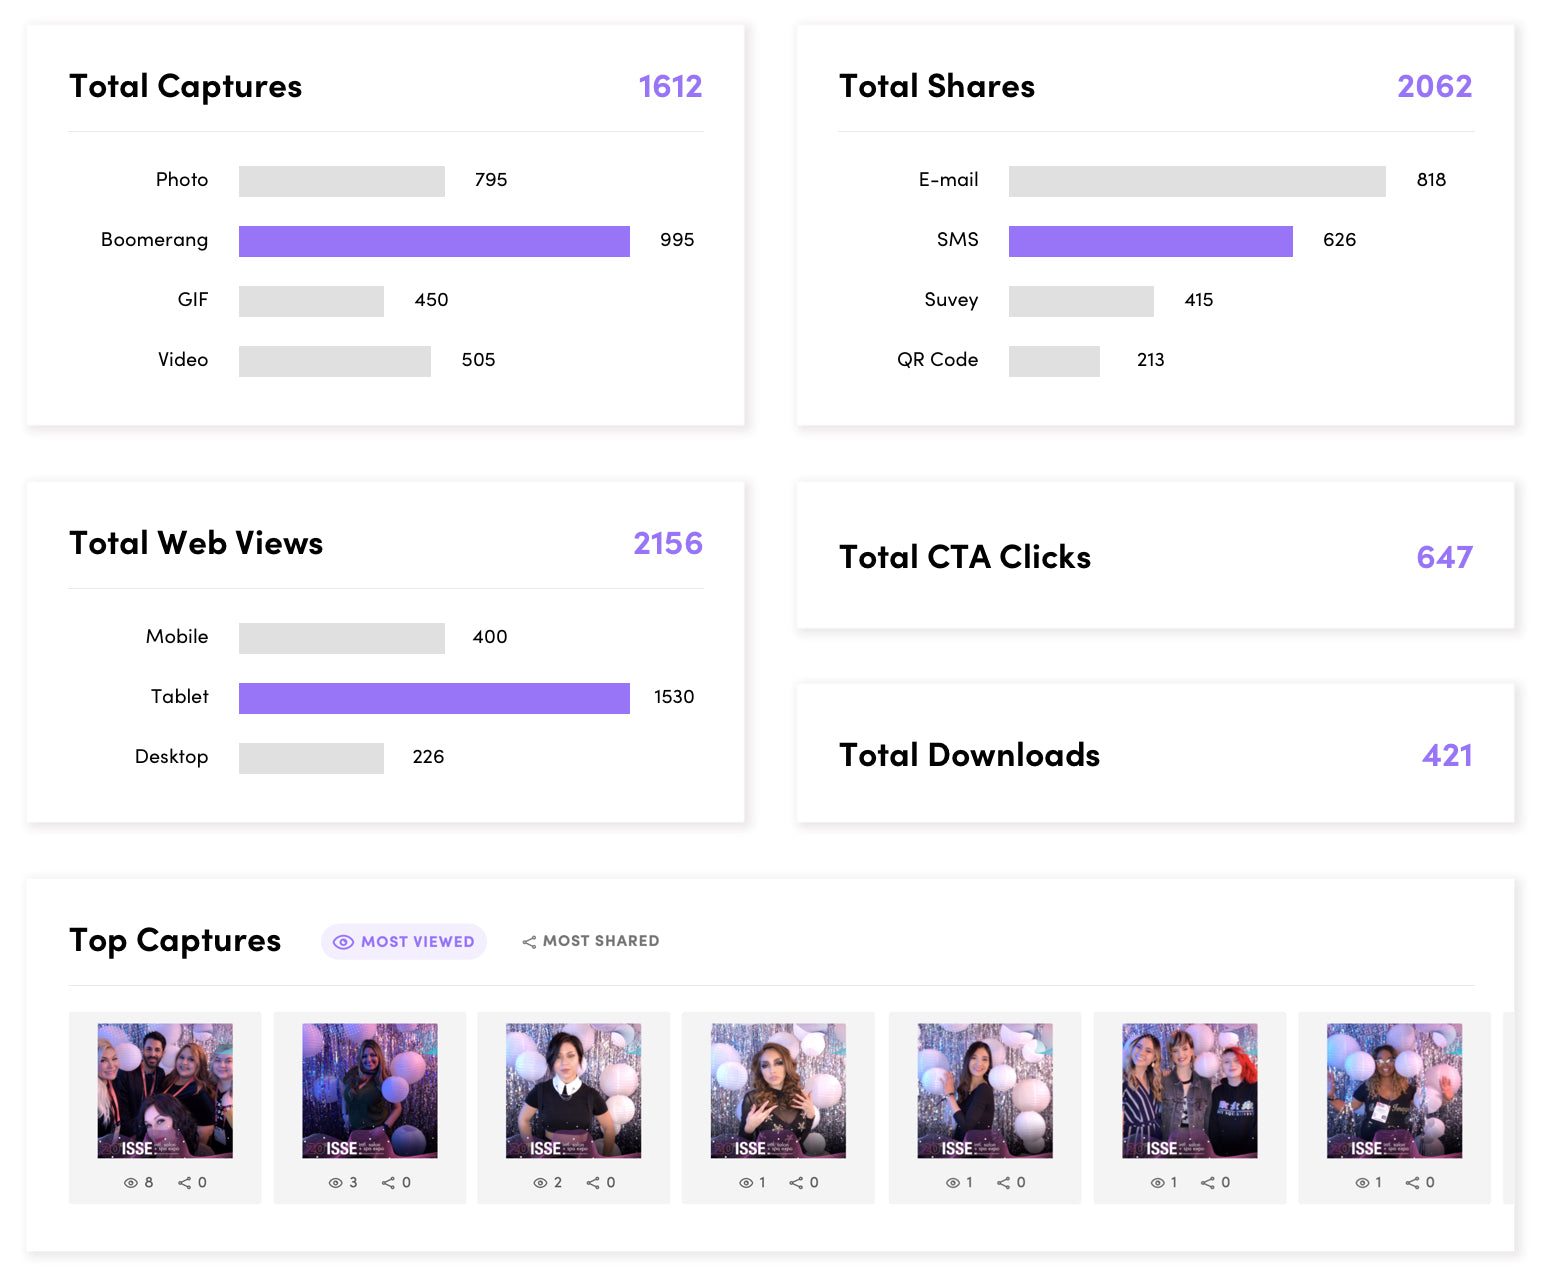
Task: Click the Total Captures count 1612
Action: pos(670,87)
